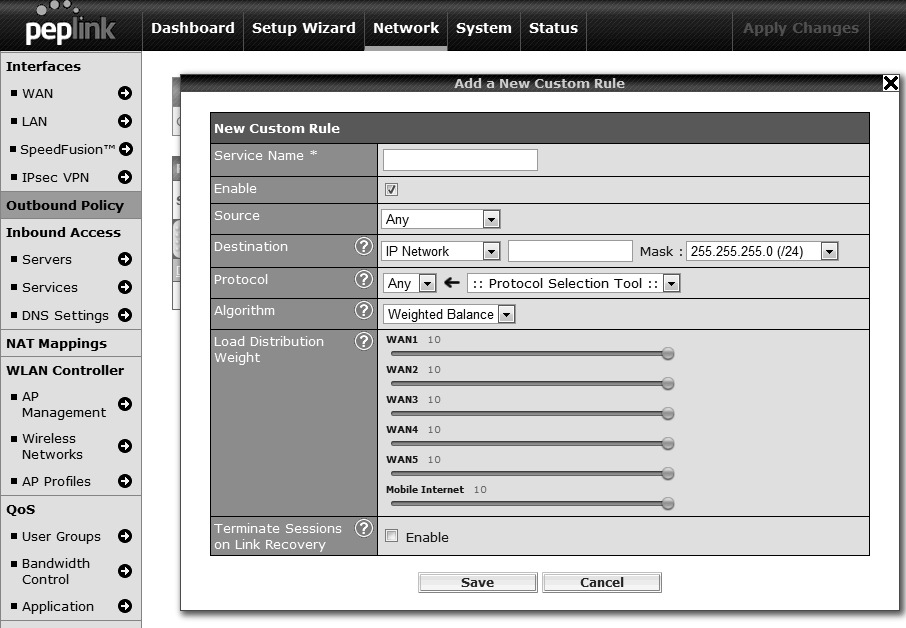Cancel the new custom rule
The height and width of the screenshot is (628, 906).
(x=602, y=582)
